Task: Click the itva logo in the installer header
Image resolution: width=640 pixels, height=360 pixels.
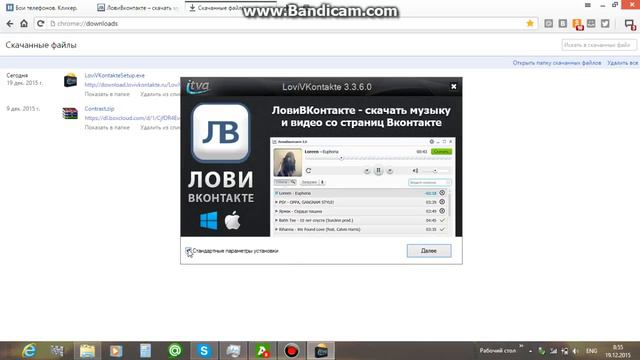Action: coord(198,87)
